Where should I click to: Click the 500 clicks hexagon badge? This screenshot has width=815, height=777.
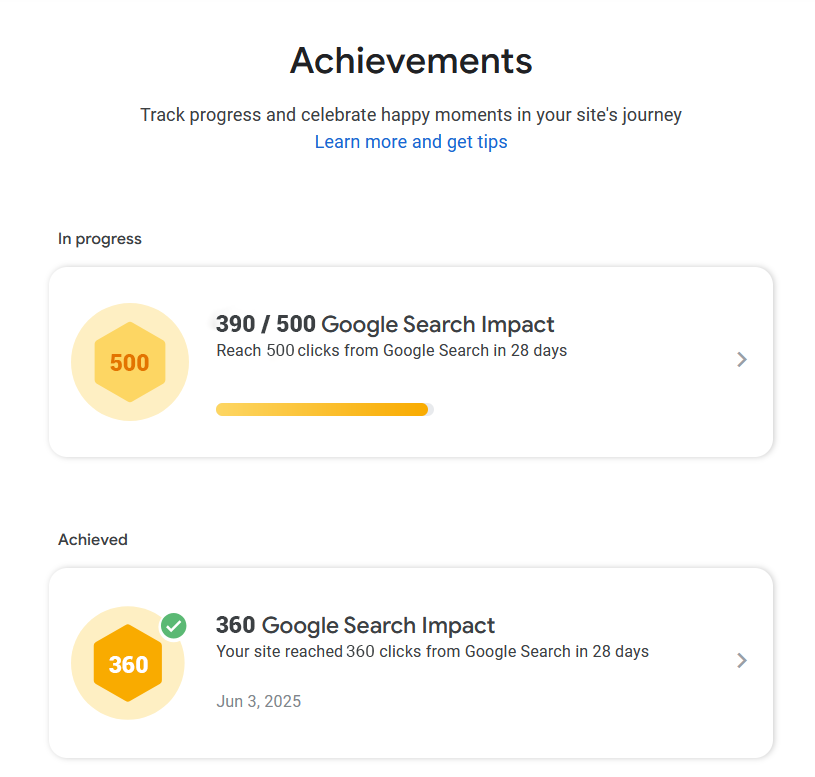tap(129, 362)
